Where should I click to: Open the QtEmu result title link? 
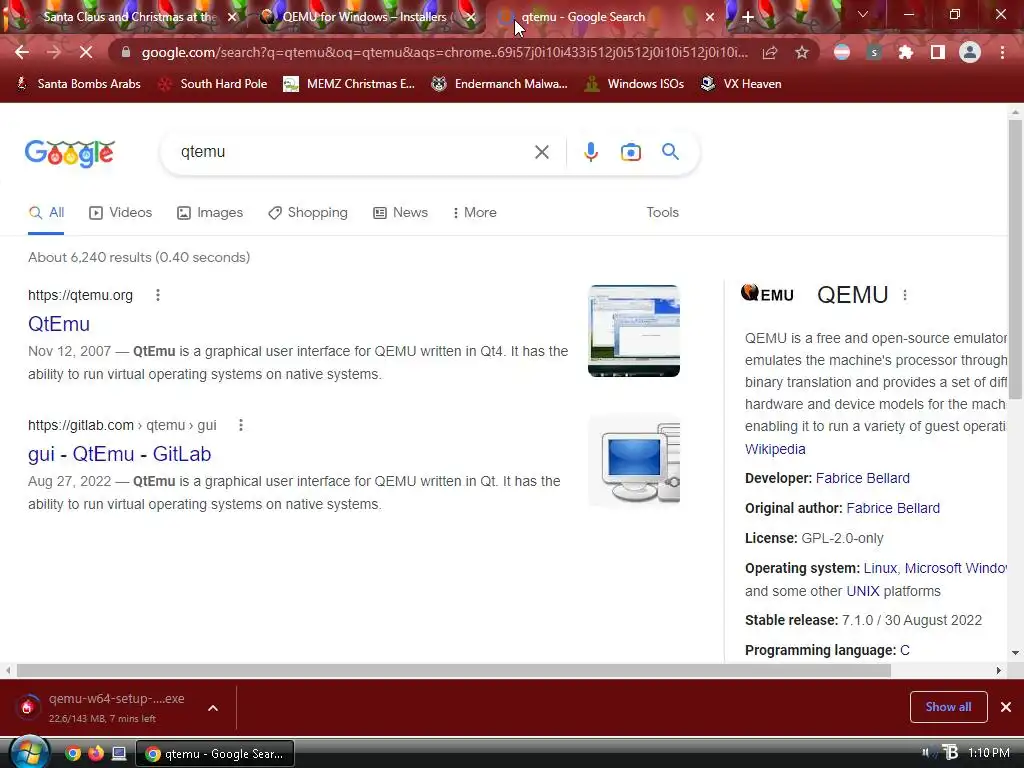(x=59, y=324)
